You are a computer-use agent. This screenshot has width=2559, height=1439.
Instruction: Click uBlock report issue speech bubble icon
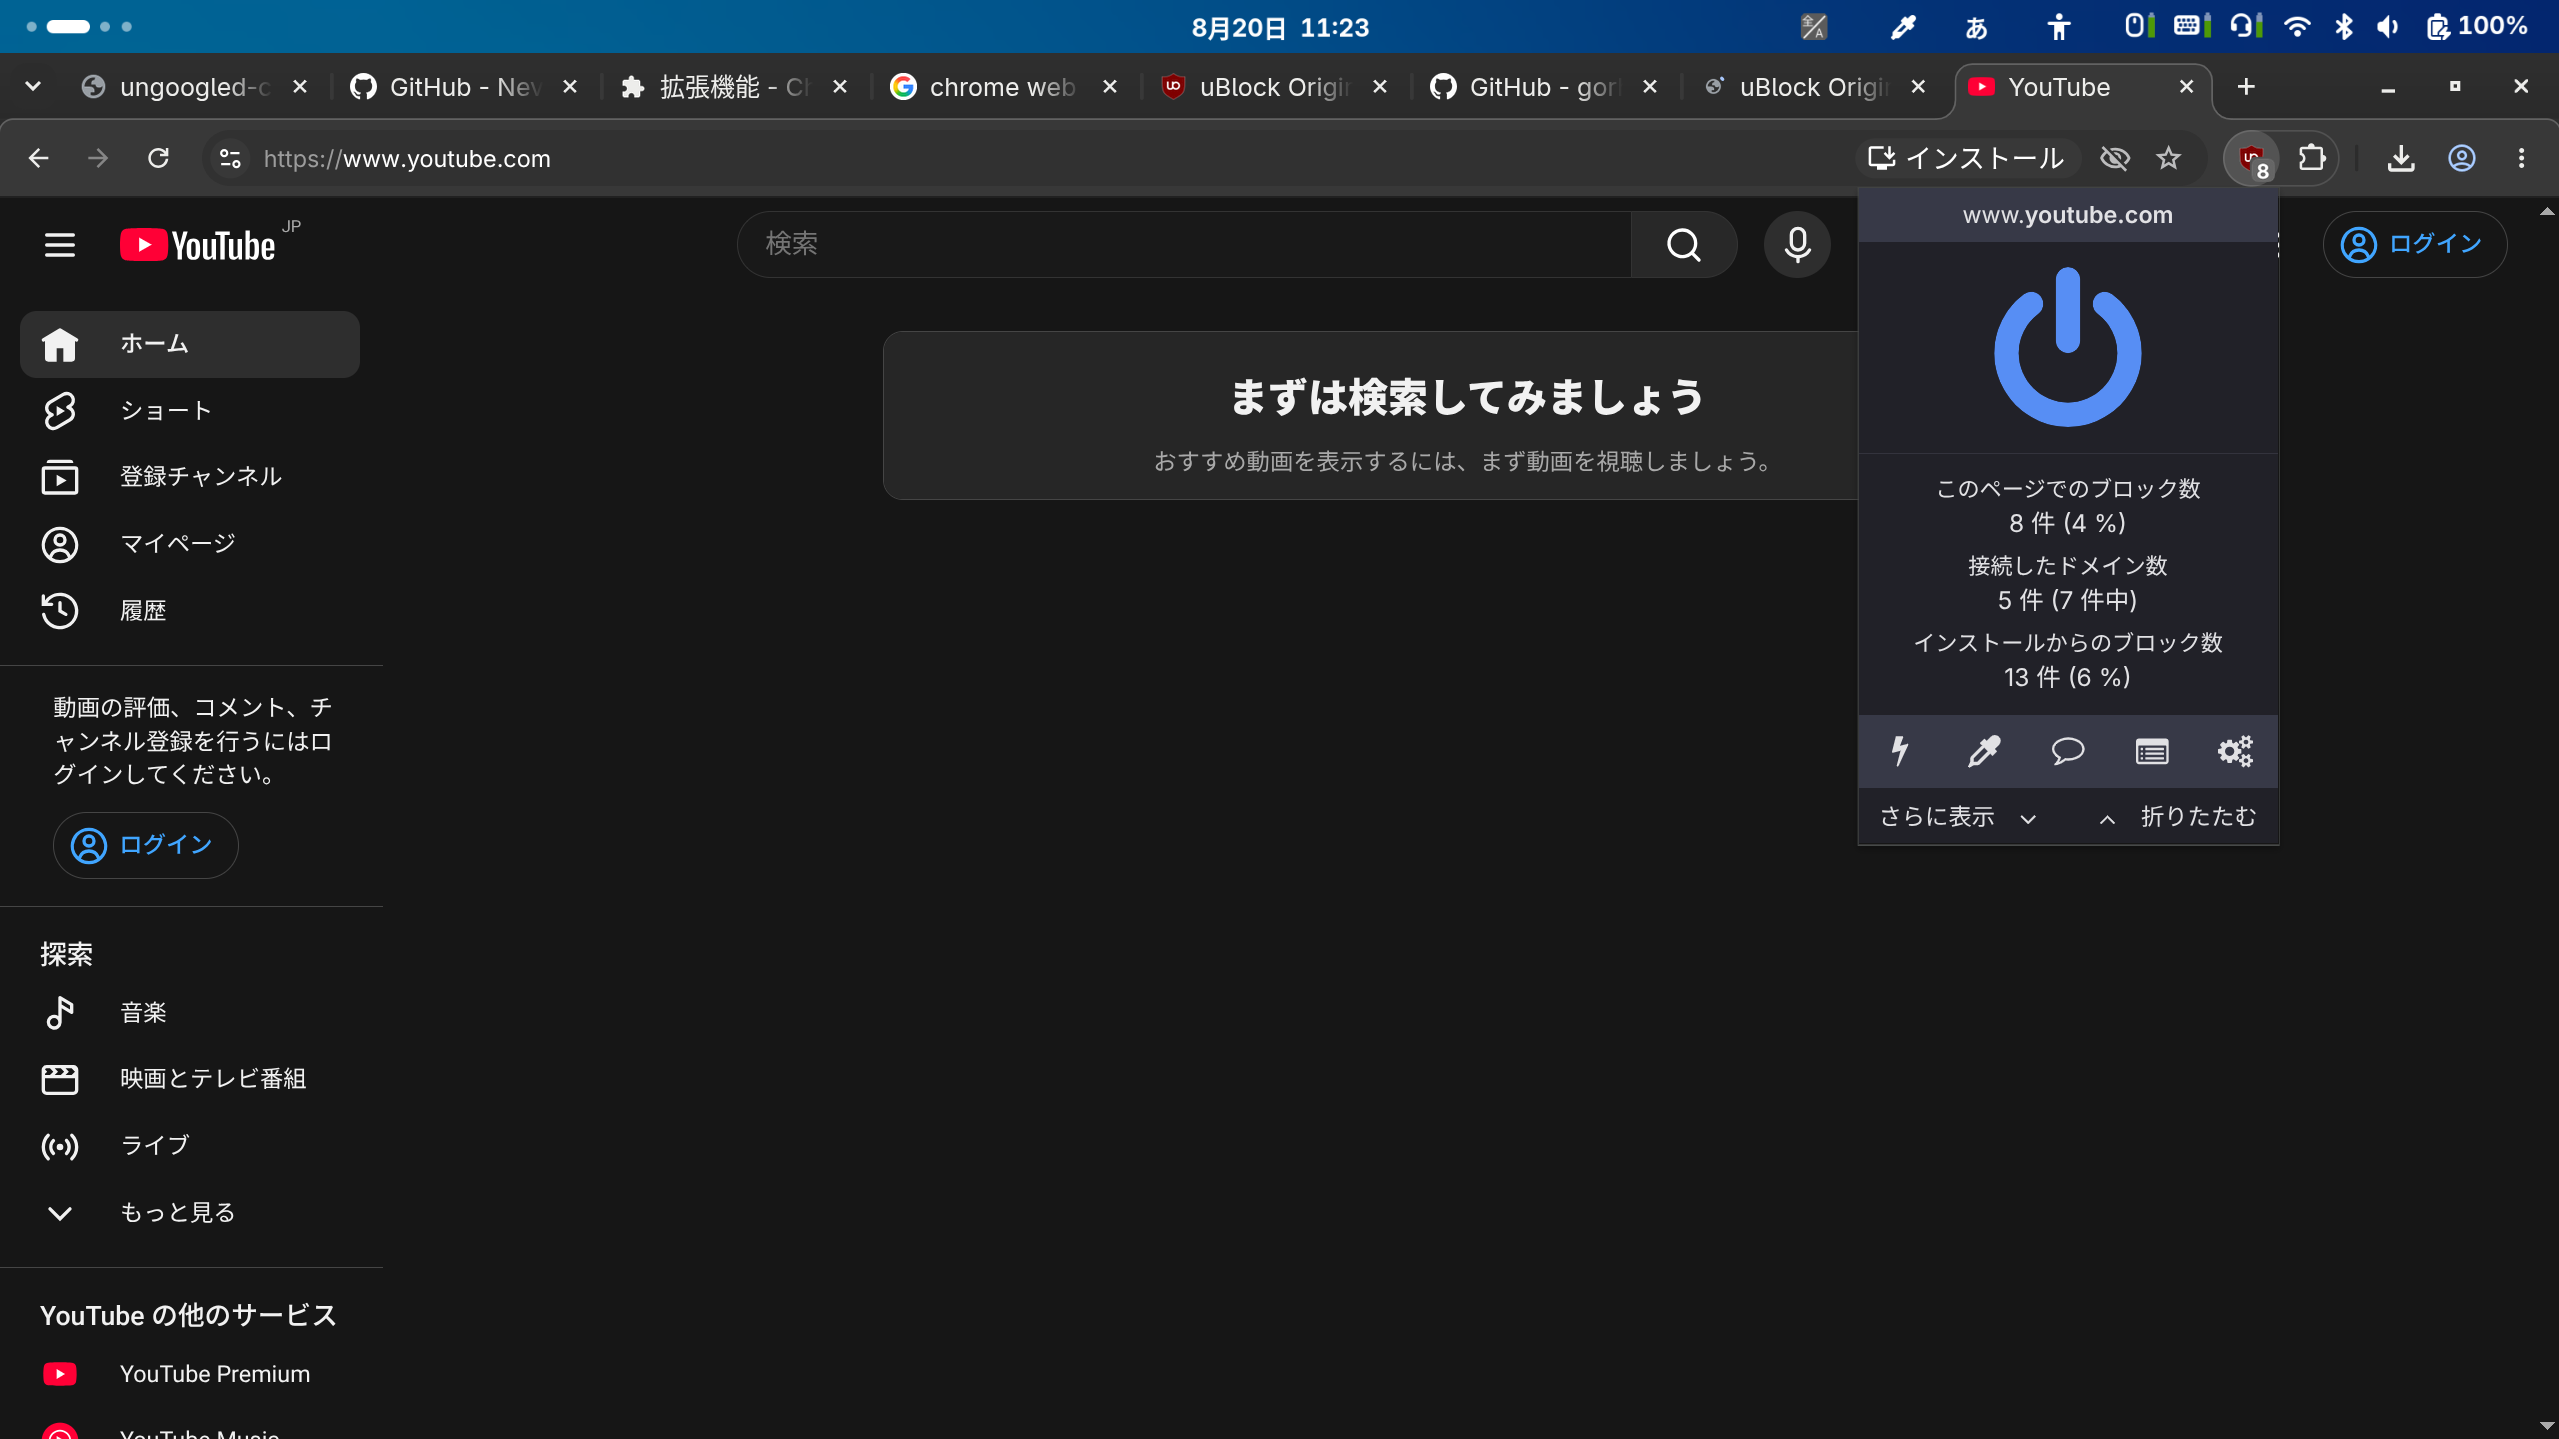point(2068,750)
